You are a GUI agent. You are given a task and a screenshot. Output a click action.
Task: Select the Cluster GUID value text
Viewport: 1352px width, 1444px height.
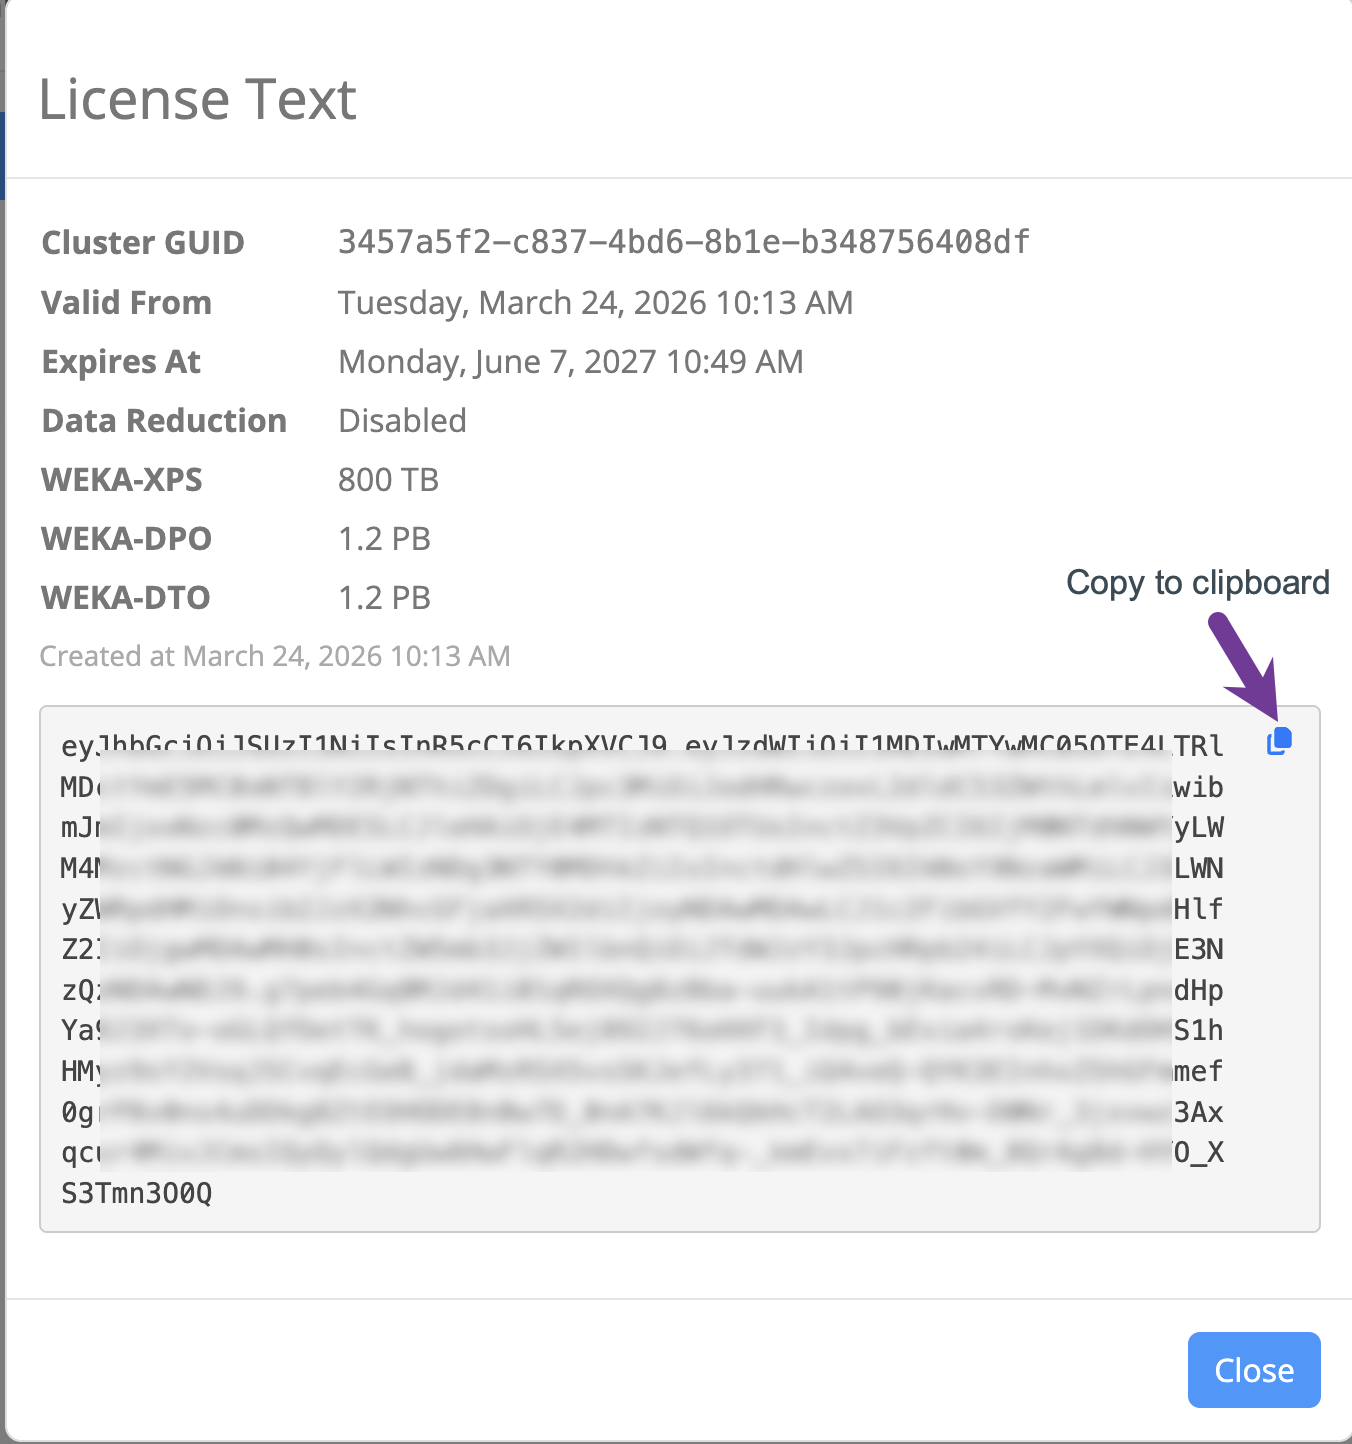coord(683,241)
